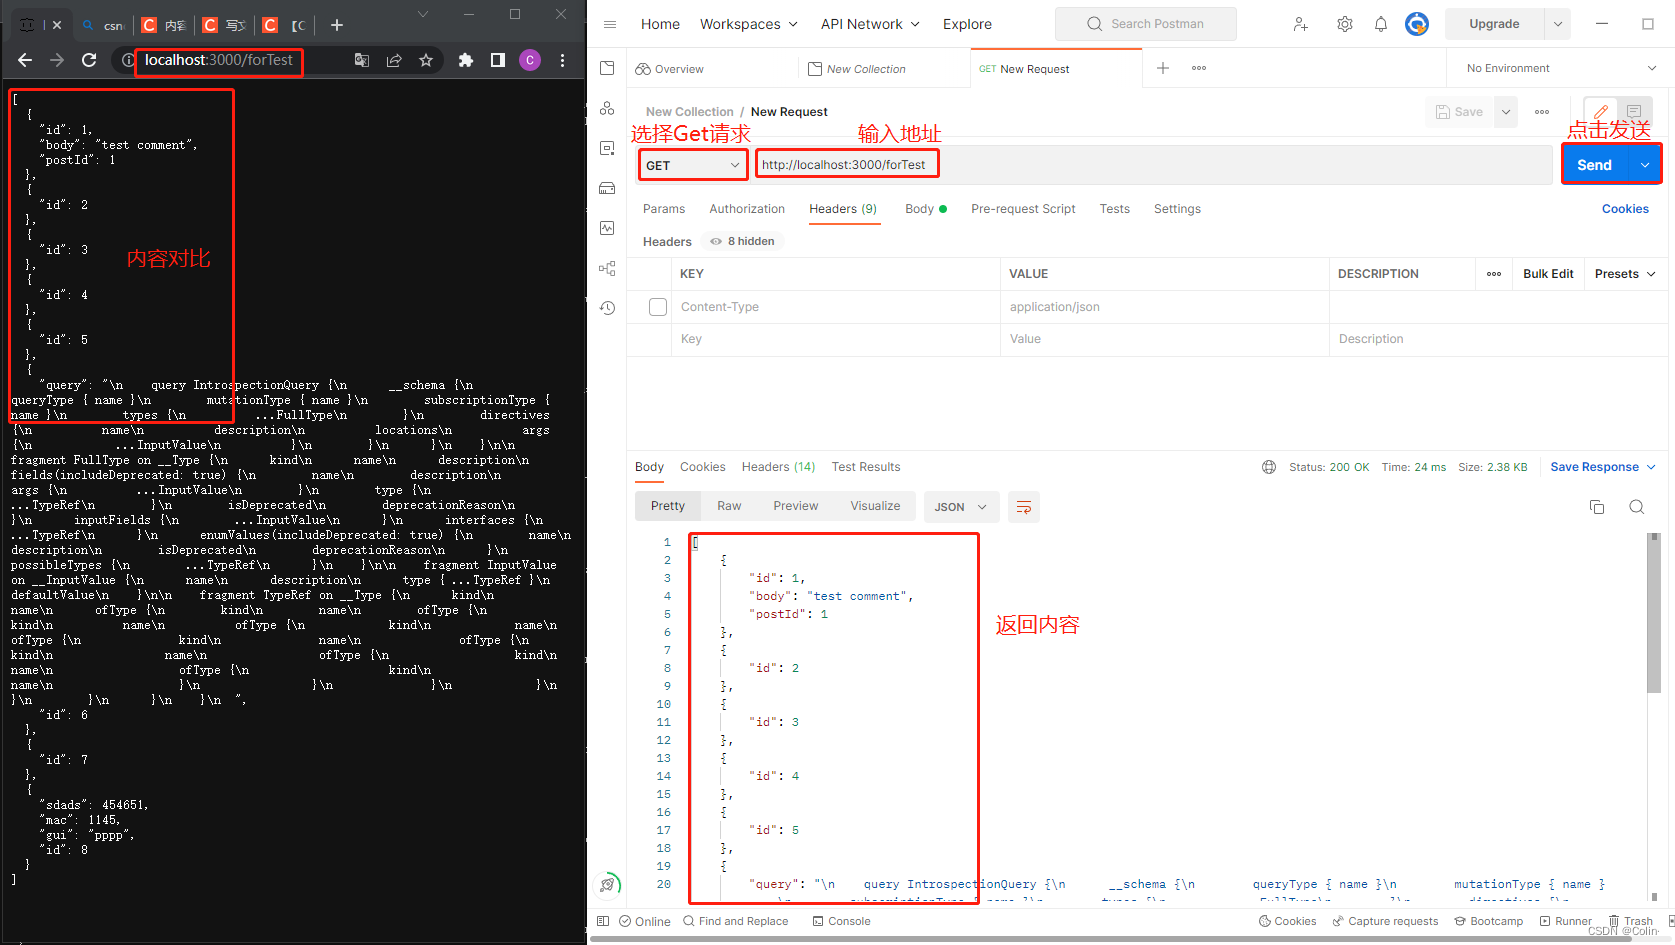Switch to the Tests tab
1675x945 pixels.
[x=1114, y=208]
